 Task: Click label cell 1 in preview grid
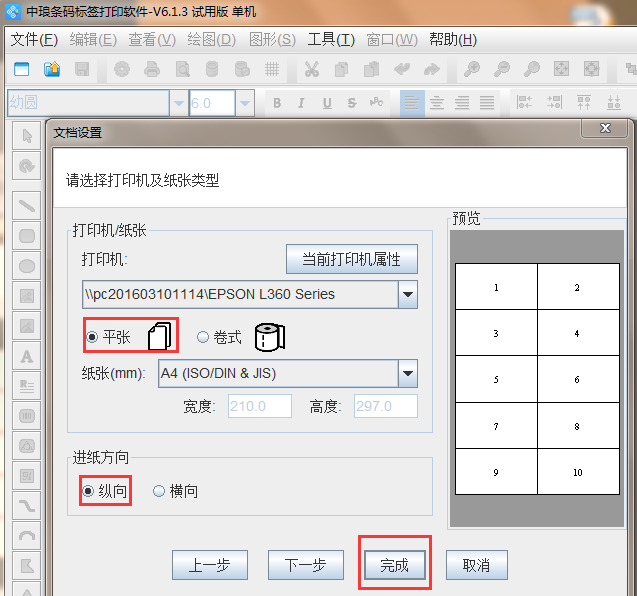[x=496, y=288]
